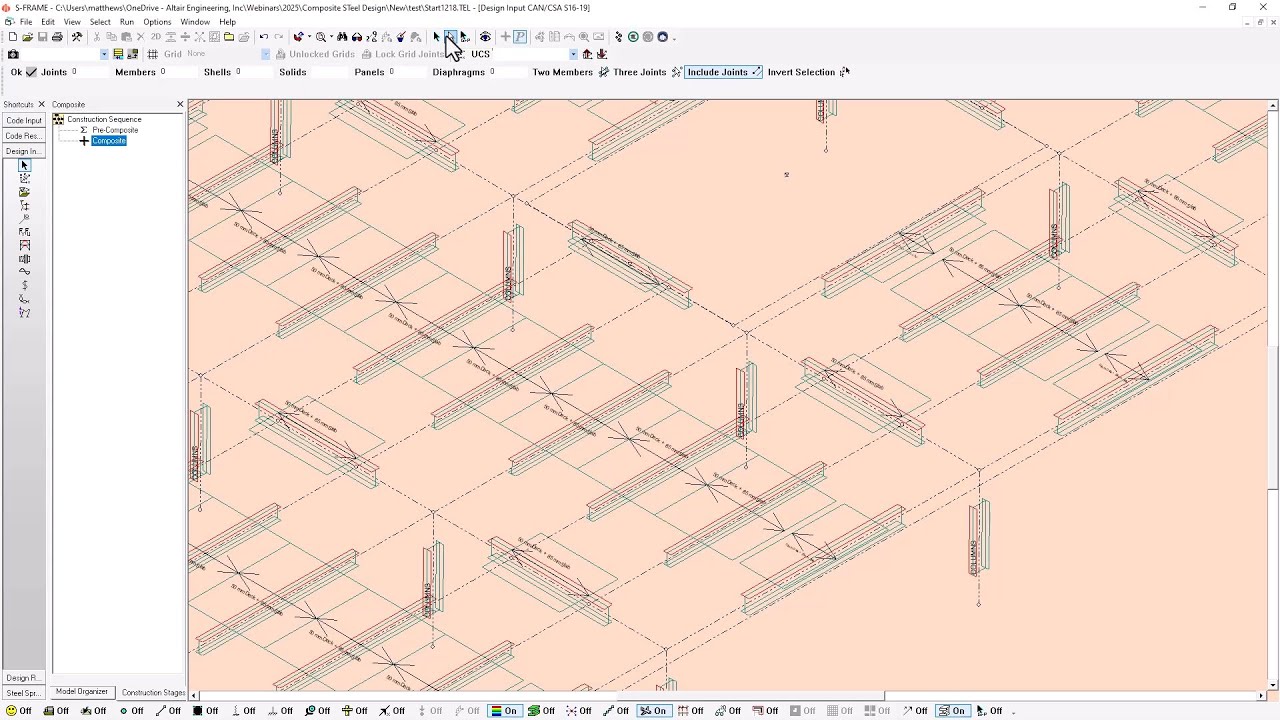Open the View menu

[72, 22]
